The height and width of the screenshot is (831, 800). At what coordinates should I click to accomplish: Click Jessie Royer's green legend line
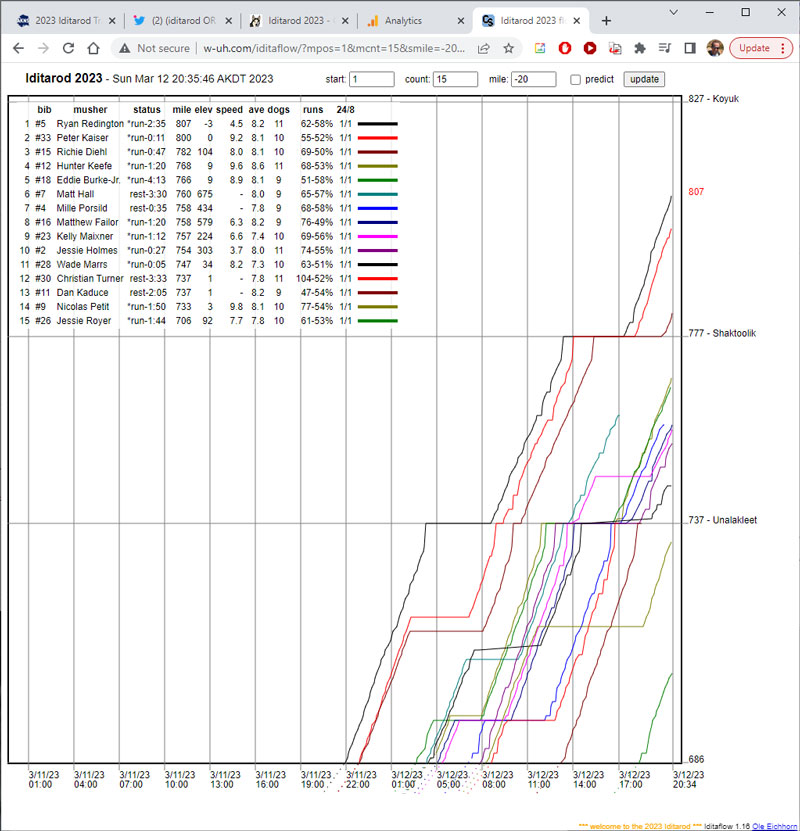pos(378,321)
